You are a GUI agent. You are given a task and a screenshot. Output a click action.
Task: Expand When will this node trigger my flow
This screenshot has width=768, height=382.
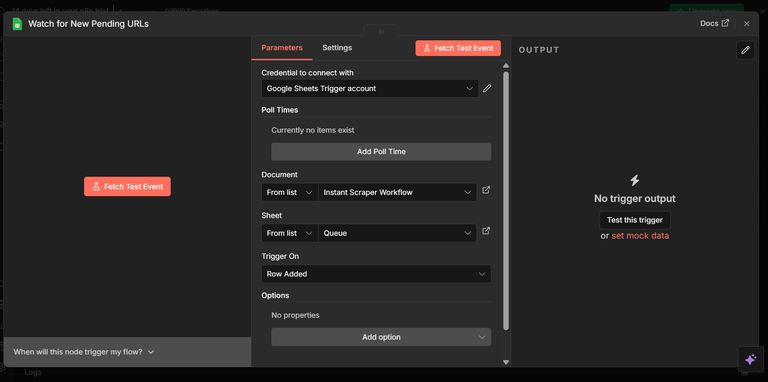84,352
